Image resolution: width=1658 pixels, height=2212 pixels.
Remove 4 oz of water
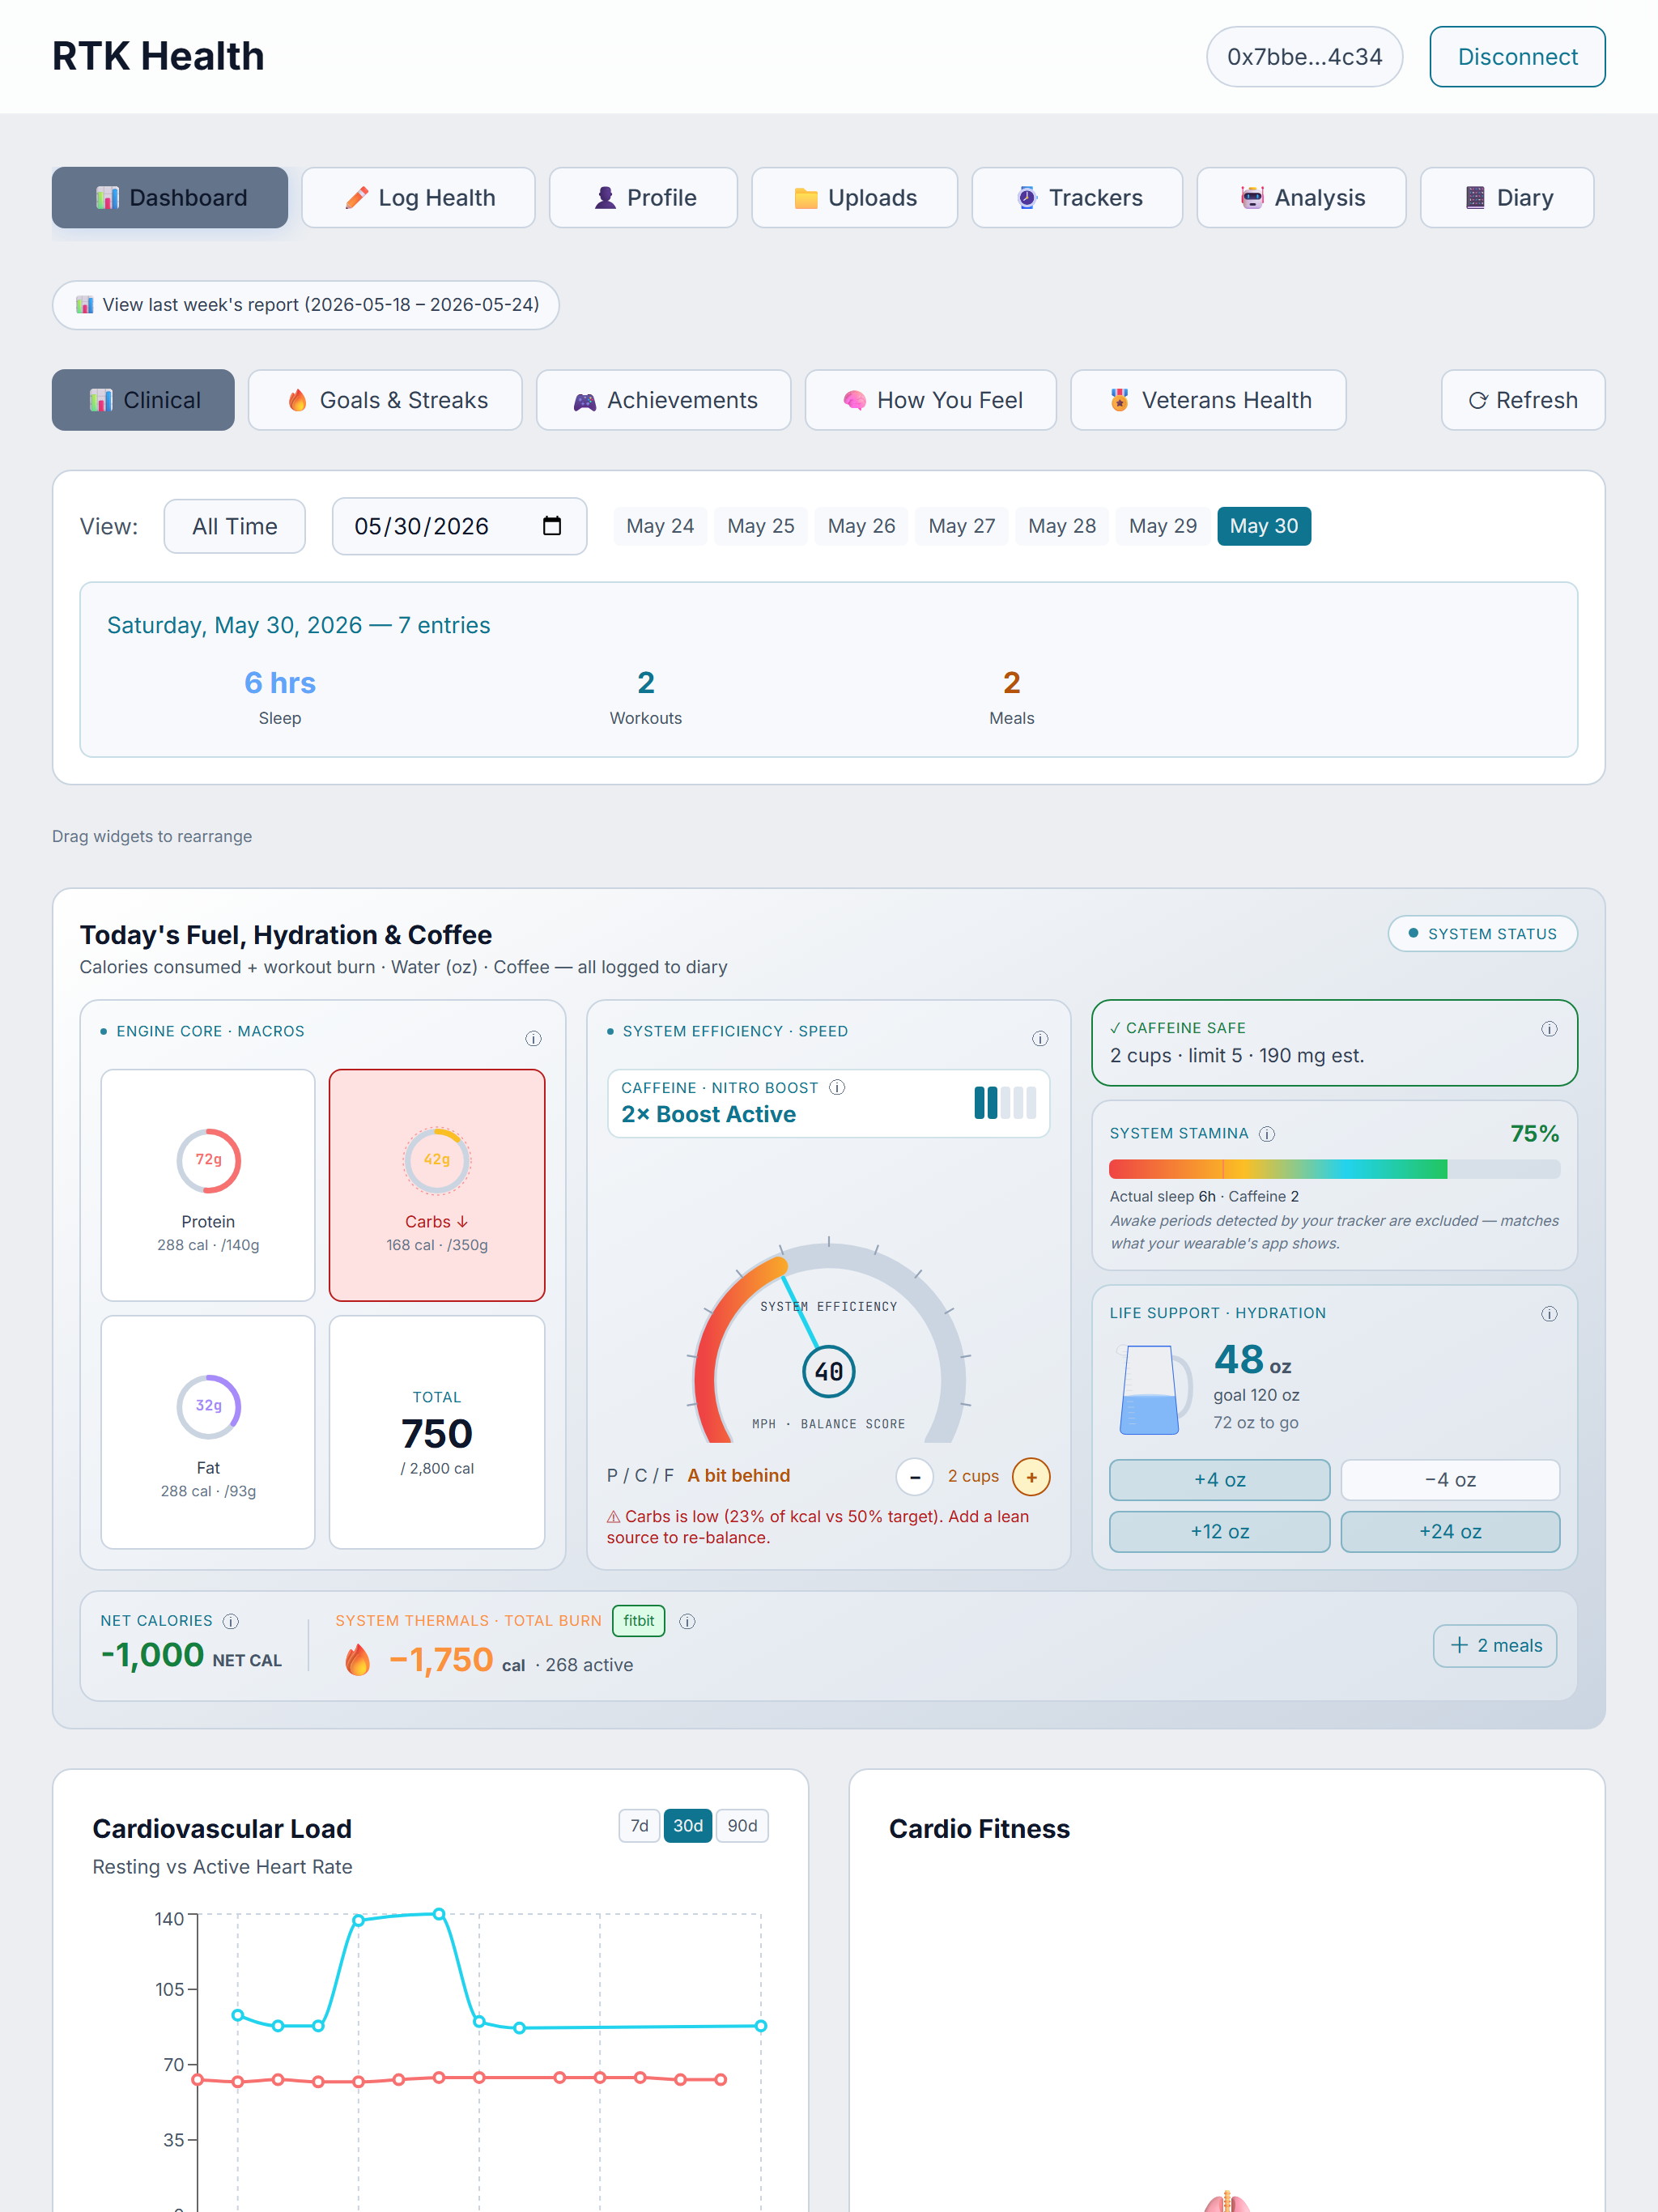[1450, 1479]
